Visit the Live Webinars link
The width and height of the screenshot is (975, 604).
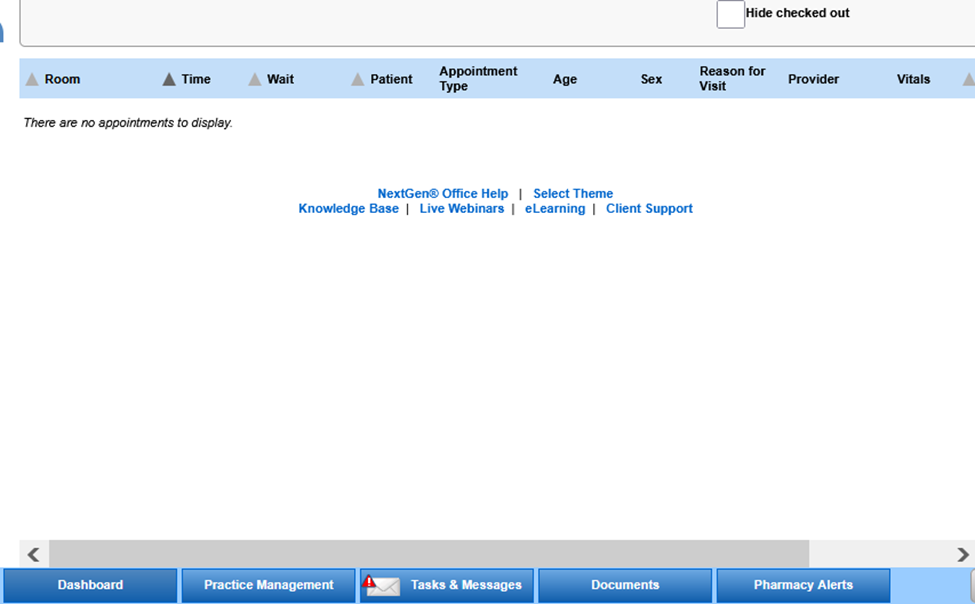coord(461,209)
